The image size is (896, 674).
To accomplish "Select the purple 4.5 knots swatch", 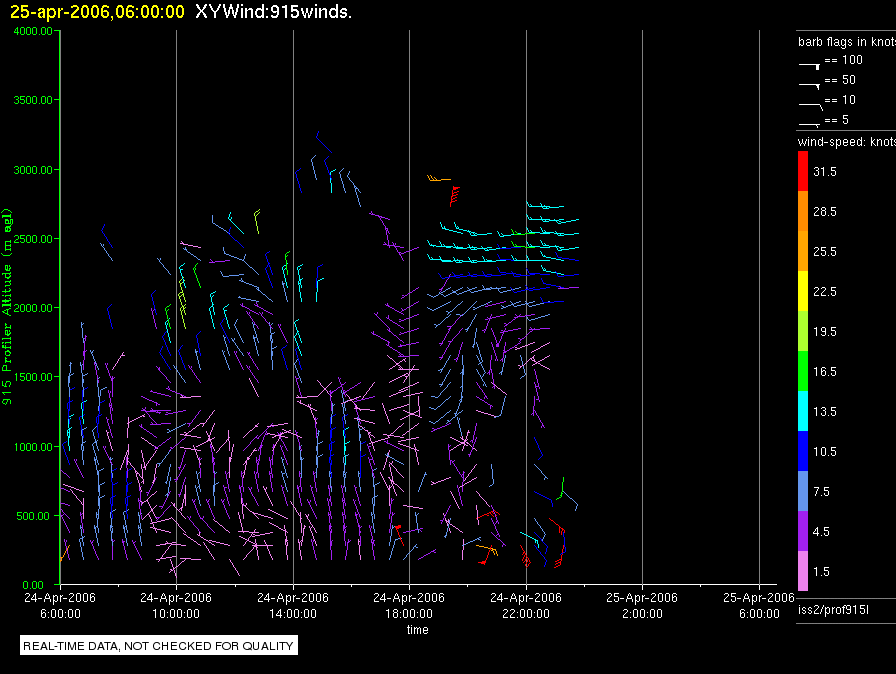I will pos(803,531).
